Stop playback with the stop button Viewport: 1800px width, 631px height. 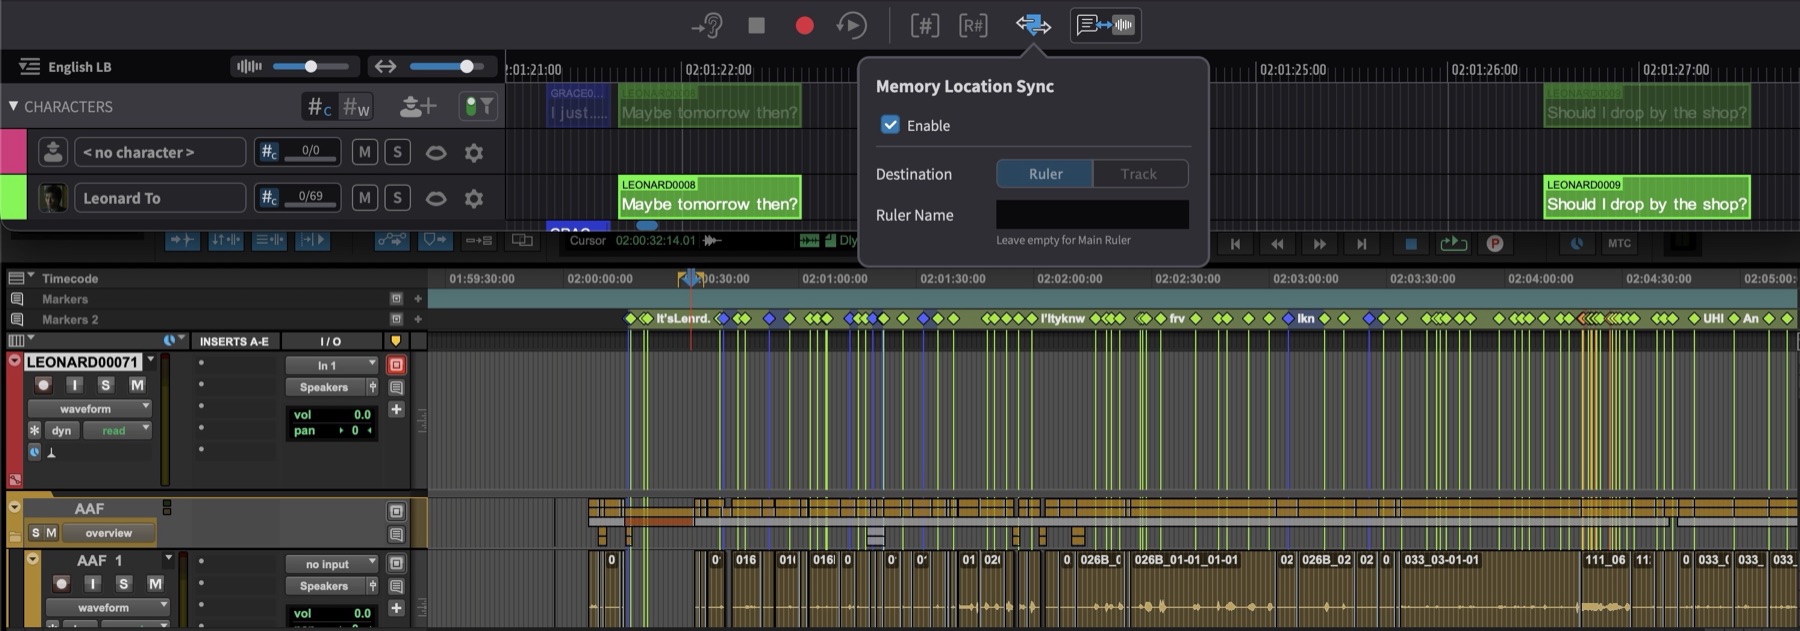pyautogui.click(x=757, y=25)
